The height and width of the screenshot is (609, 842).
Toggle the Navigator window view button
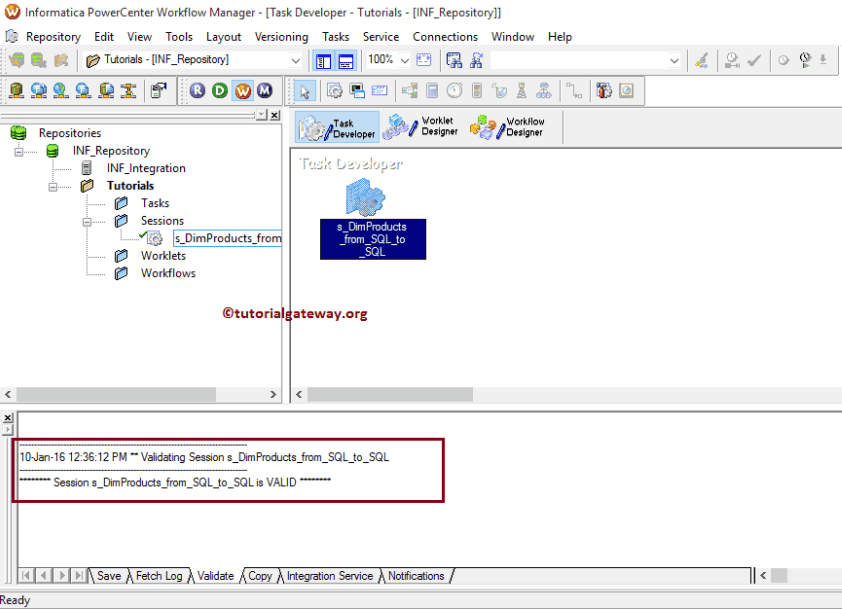coord(323,61)
